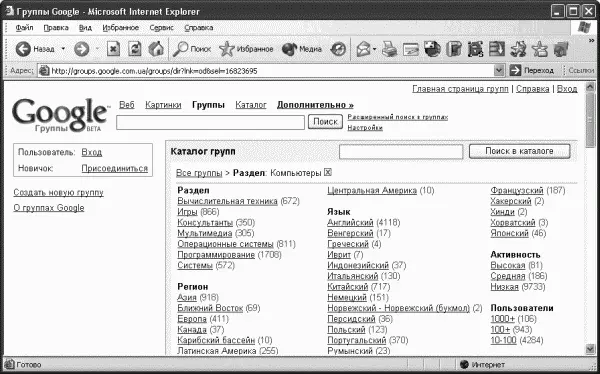The width and height of the screenshot is (600, 374).
Task: Open the Forward history dropdown arrow
Action: (97, 49)
